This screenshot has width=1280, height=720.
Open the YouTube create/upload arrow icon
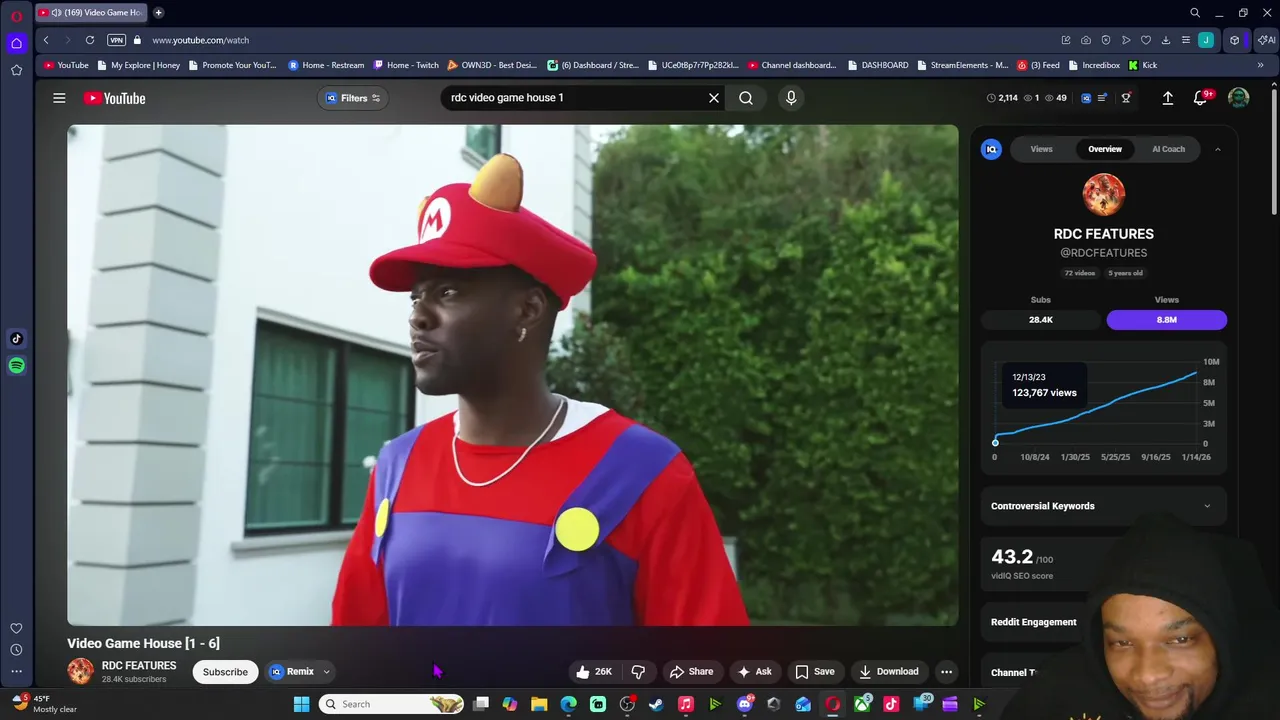(x=1167, y=98)
